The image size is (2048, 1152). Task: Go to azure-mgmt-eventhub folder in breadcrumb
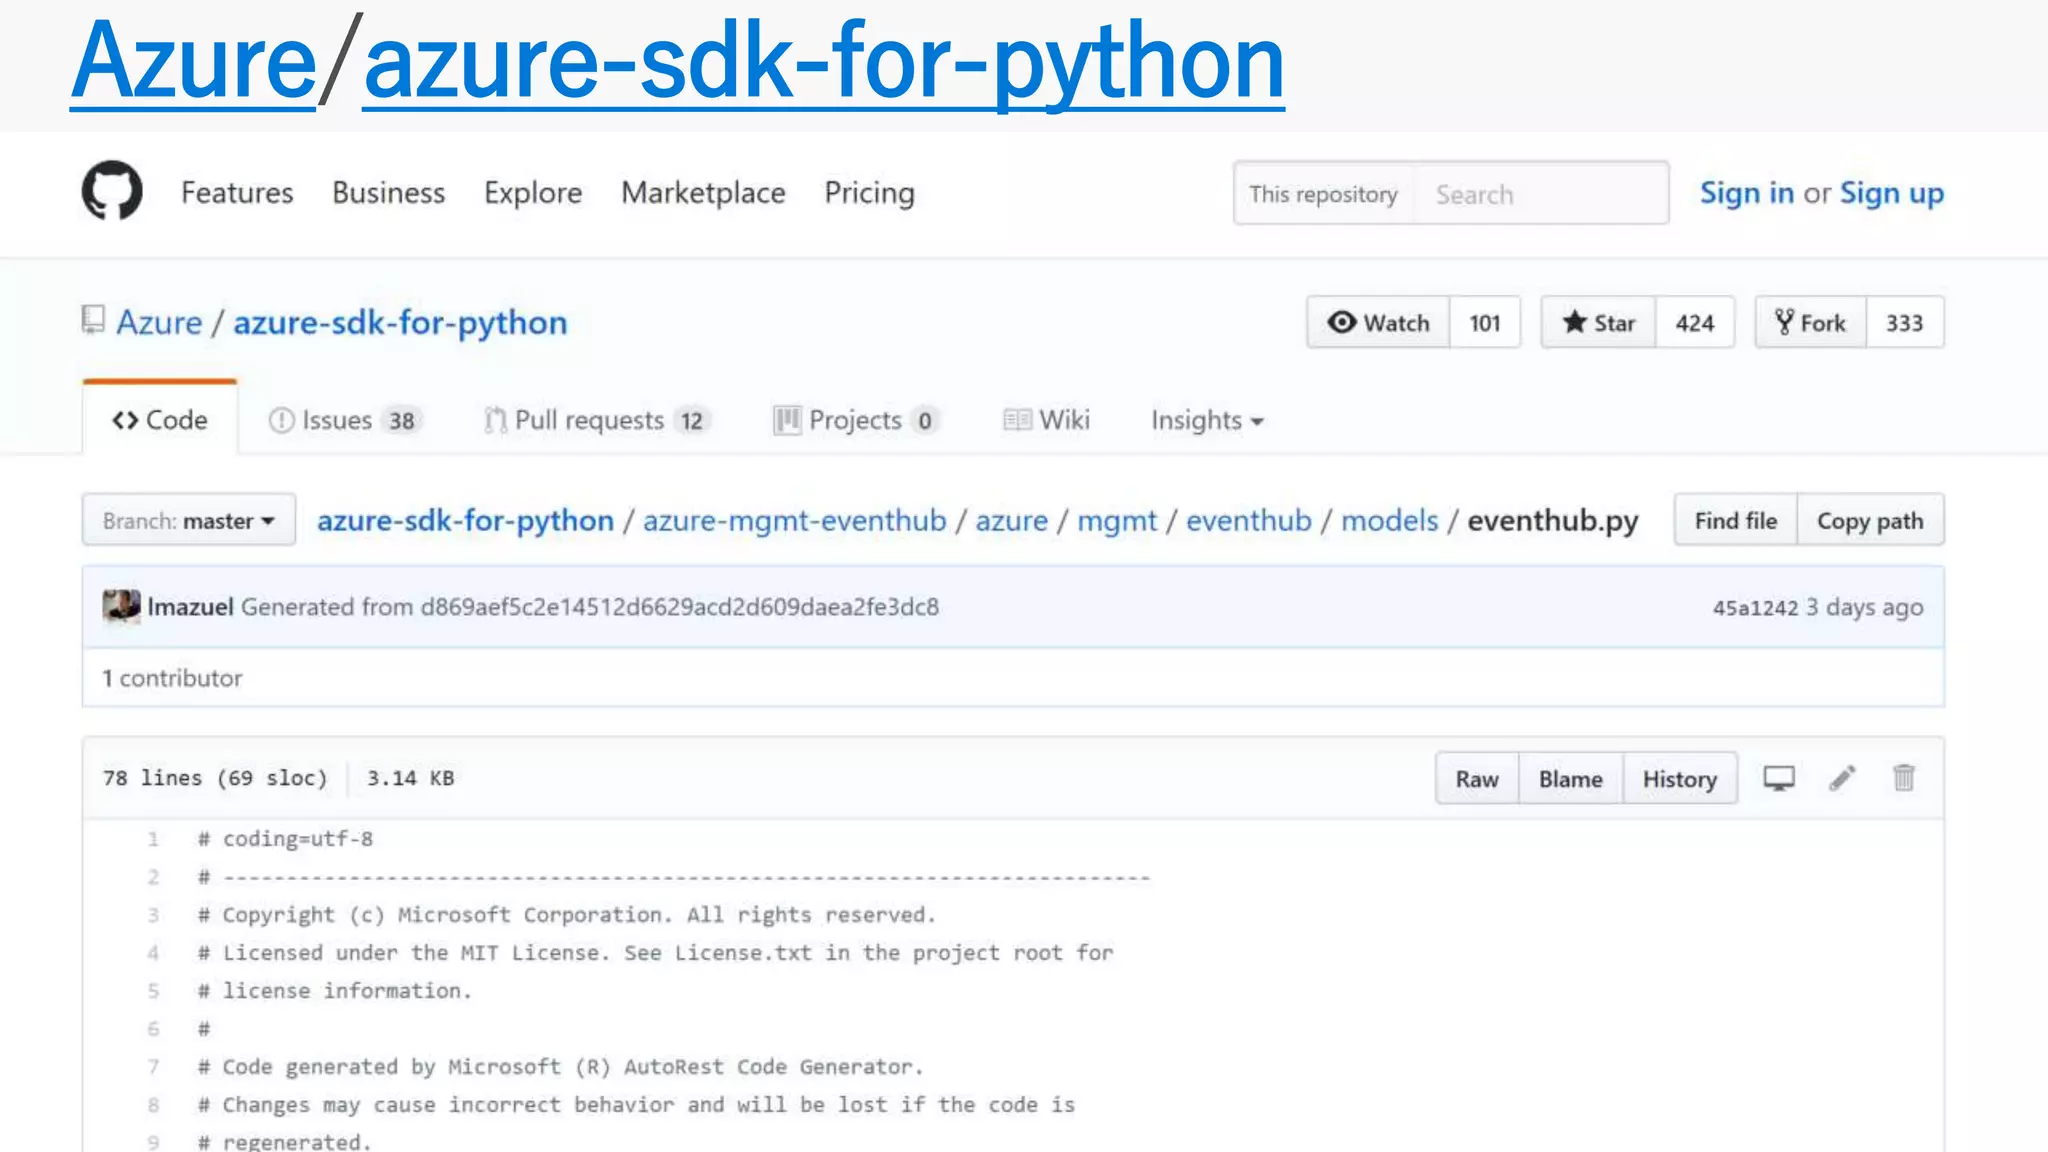(794, 520)
